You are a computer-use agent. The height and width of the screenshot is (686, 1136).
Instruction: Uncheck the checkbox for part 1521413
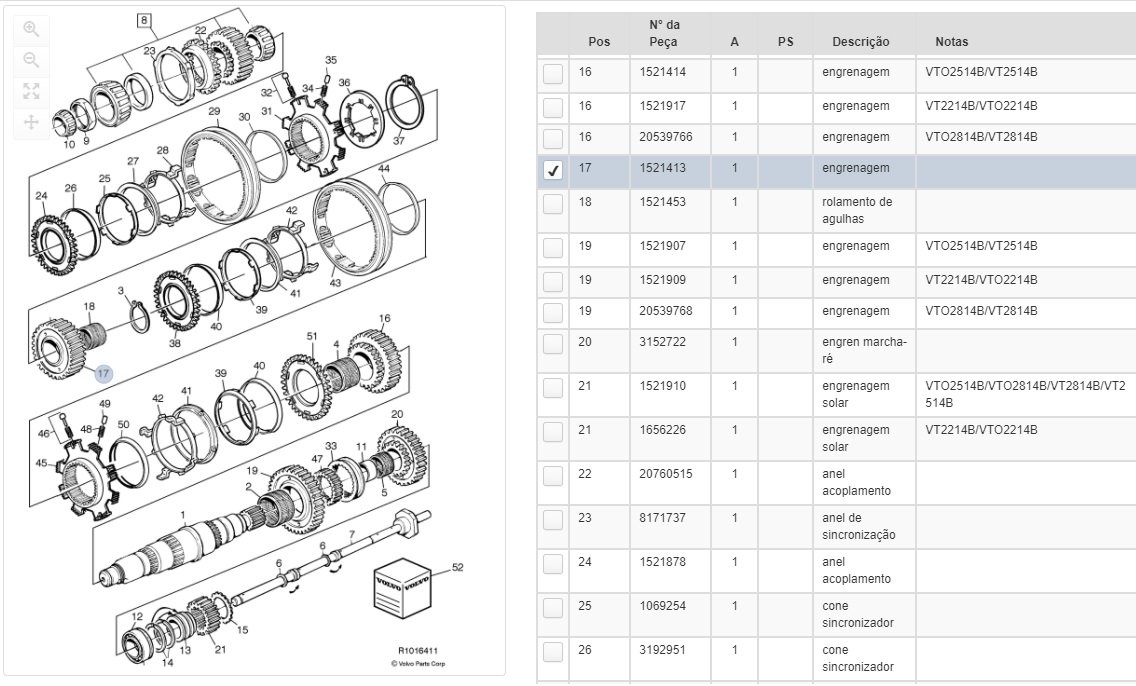pos(553,170)
